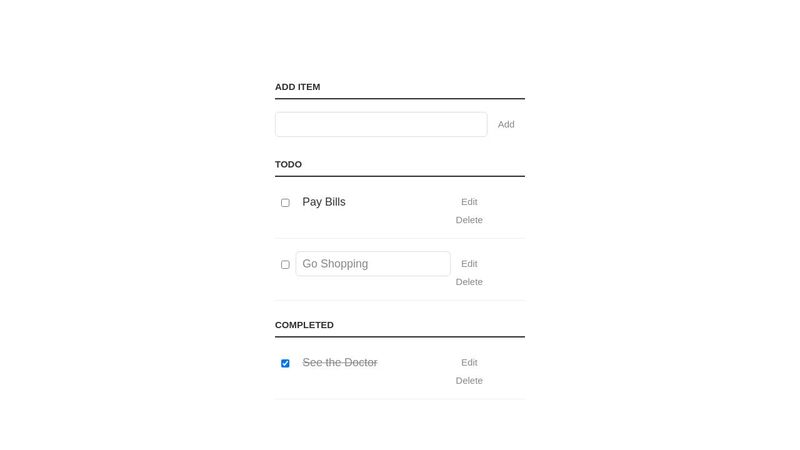This screenshot has height=450, width=800.
Task: Delete the Pay Bills task
Action: (469, 220)
